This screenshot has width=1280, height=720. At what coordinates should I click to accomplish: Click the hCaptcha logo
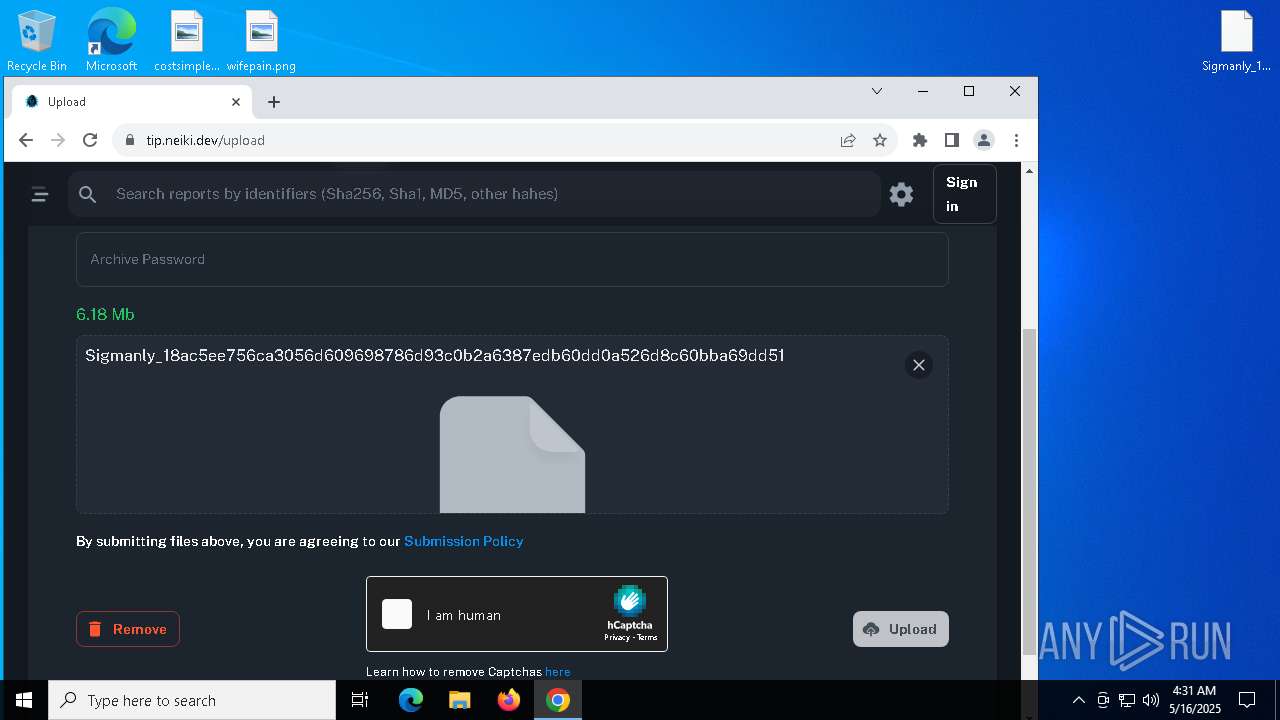pyautogui.click(x=629, y=601)
